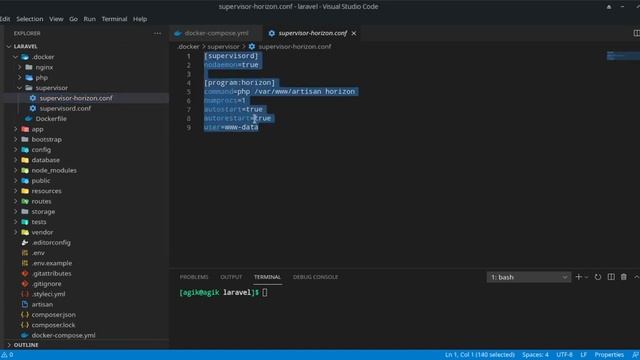
Task: Select the 1: bash terminal dropdown
Action: tap(529, 277)
